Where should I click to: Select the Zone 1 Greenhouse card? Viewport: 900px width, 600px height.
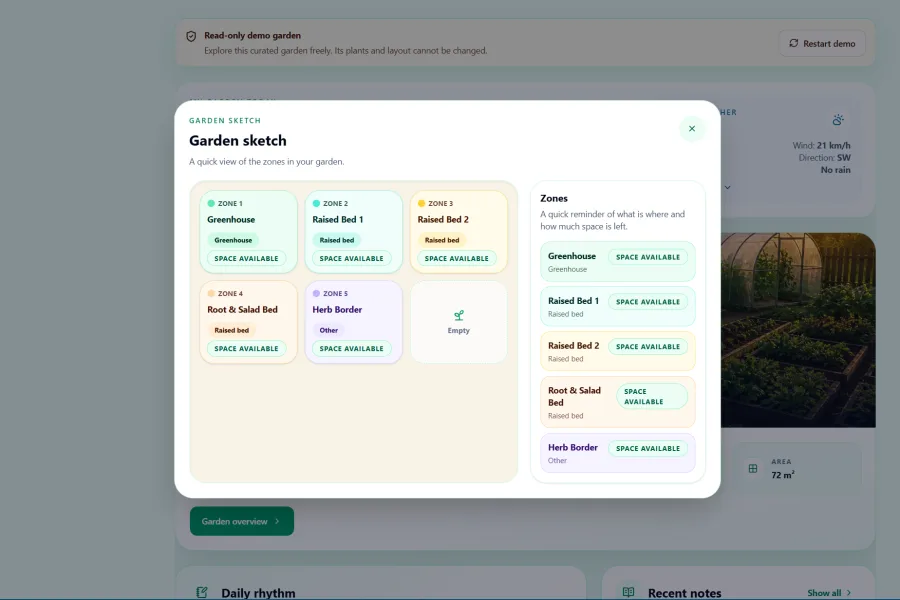point(249,231)
